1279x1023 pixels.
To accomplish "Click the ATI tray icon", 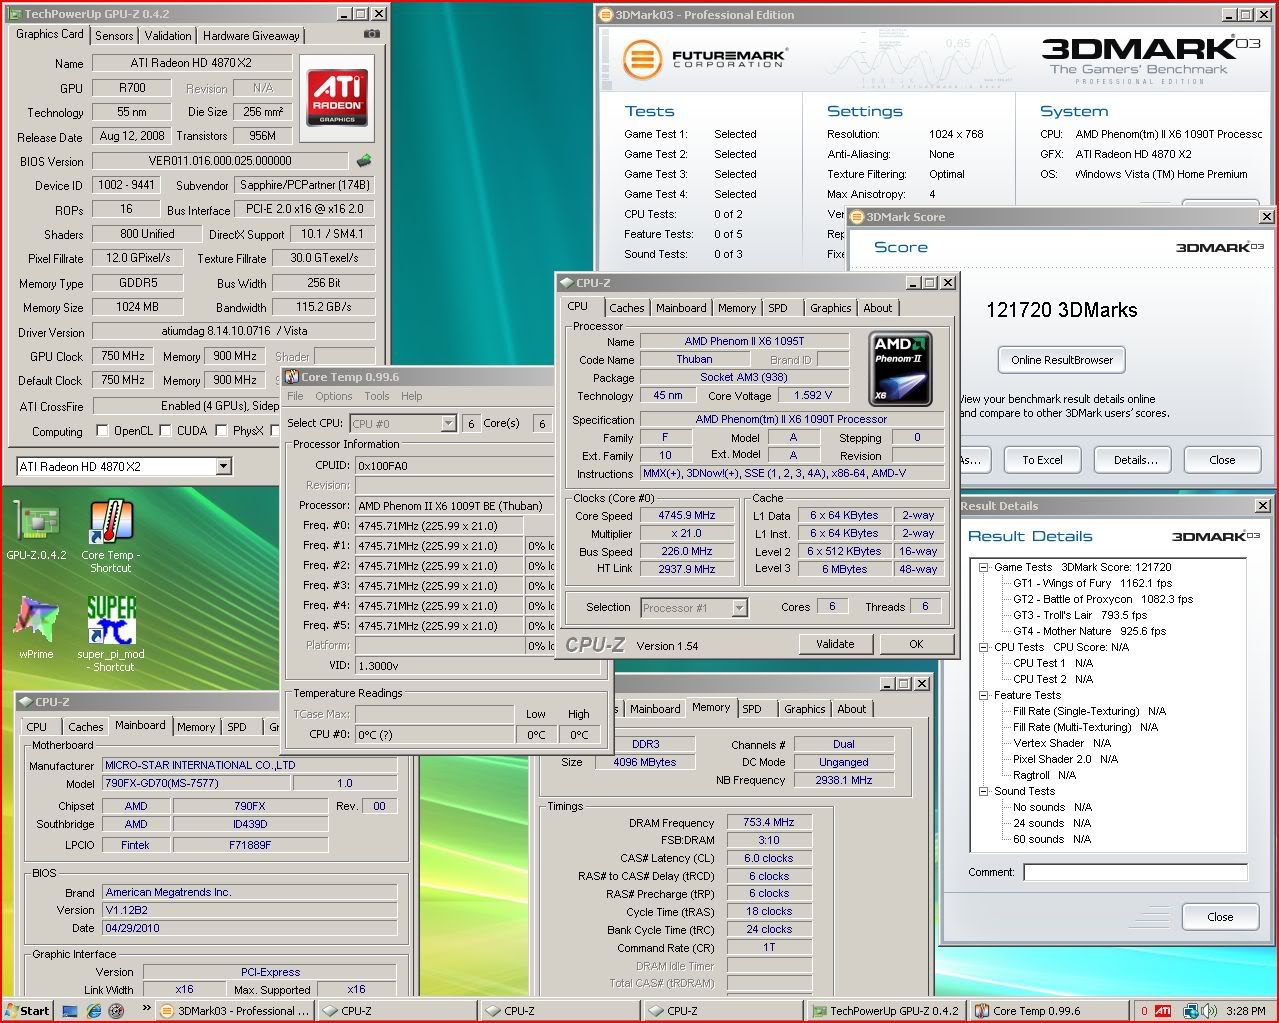I will pyautogui.click(x=1163, y=1011).
